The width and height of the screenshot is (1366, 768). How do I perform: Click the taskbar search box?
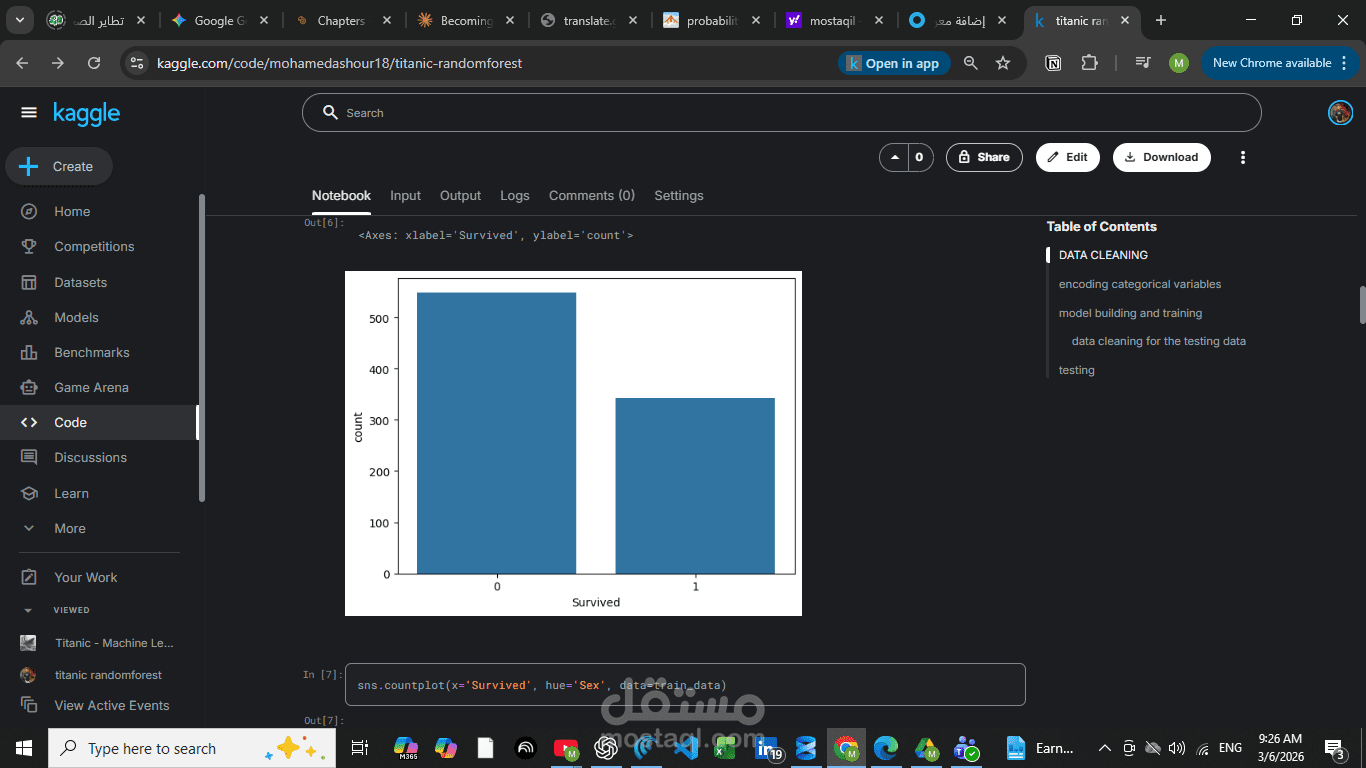(192, 748)
